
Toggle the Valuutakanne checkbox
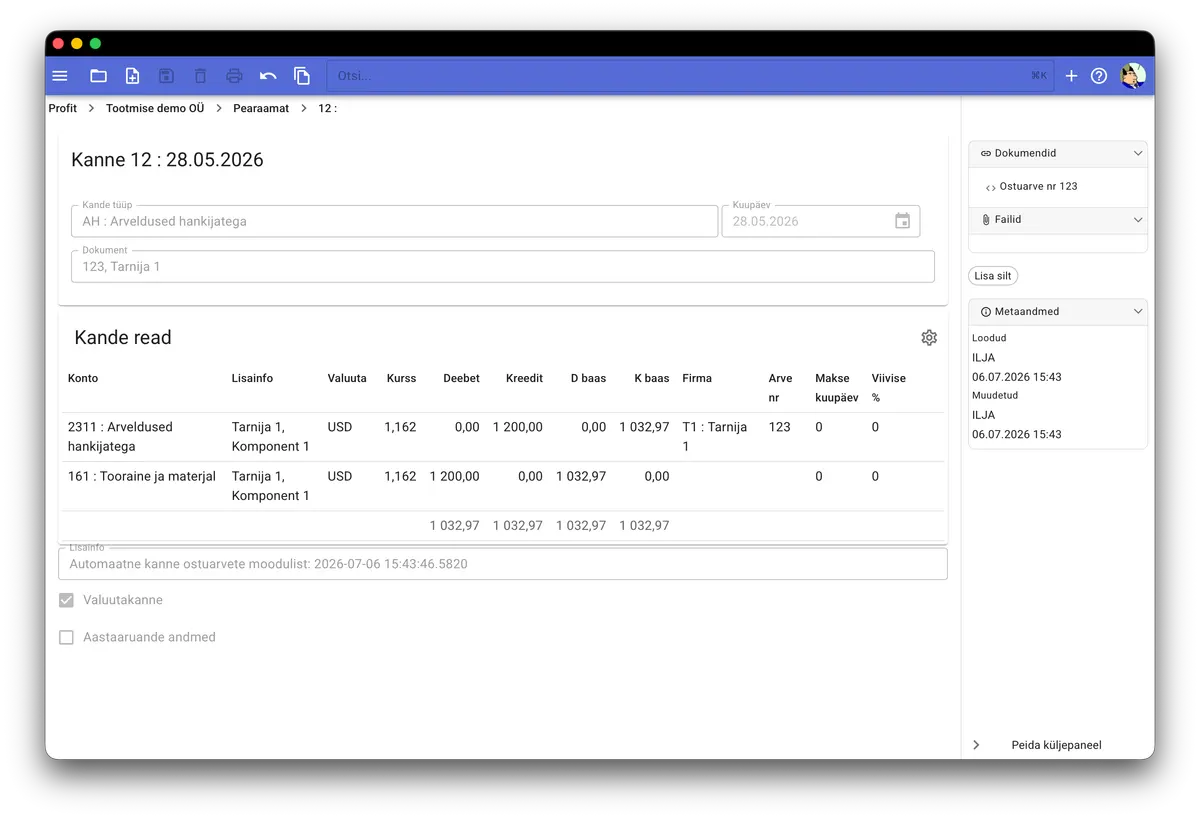[x=67, y=601]
